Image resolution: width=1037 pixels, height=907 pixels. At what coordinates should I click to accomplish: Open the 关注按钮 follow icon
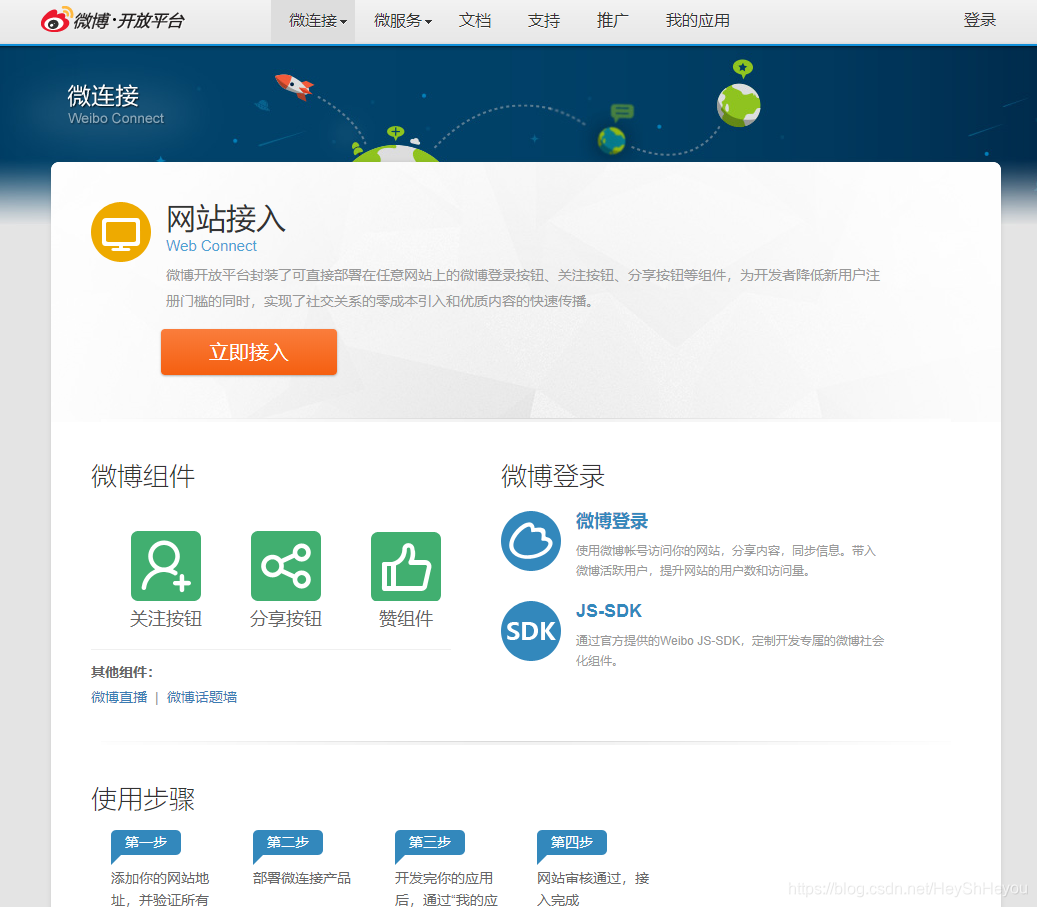click(x=166, y=566)
